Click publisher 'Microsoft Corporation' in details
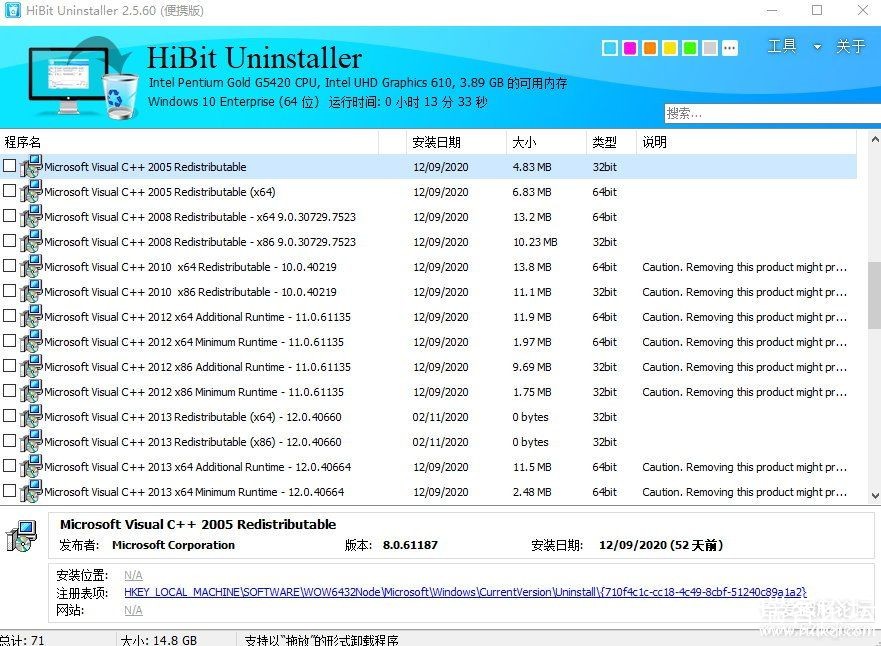Viewport: 881px width, 646px height. pos(173,545)
